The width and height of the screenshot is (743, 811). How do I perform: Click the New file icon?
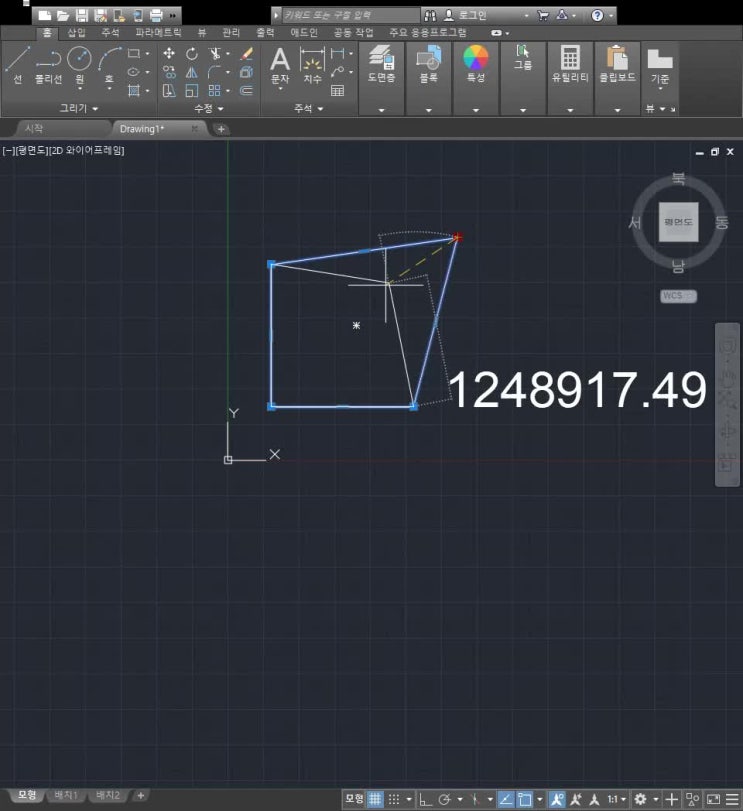click(44, 16)
